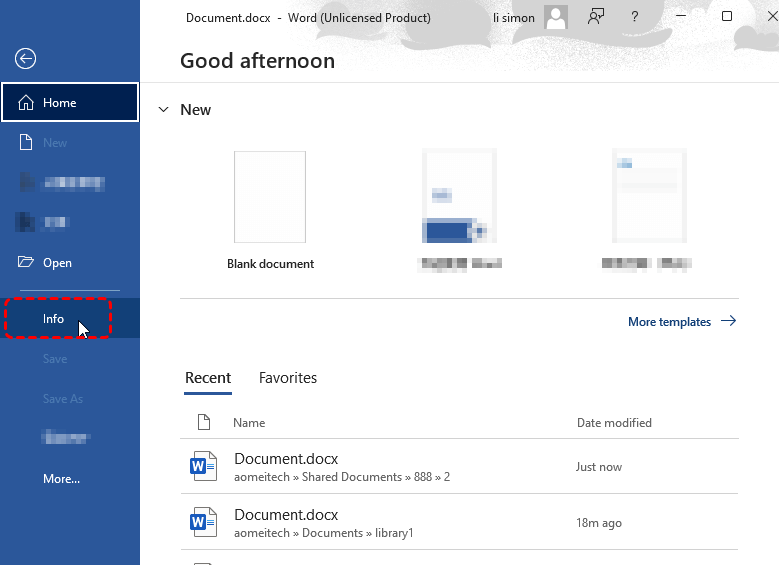This screenshot has width=779, height=565.
Task: Go back using the circled arrow icon
Action: tap(25, 59)
